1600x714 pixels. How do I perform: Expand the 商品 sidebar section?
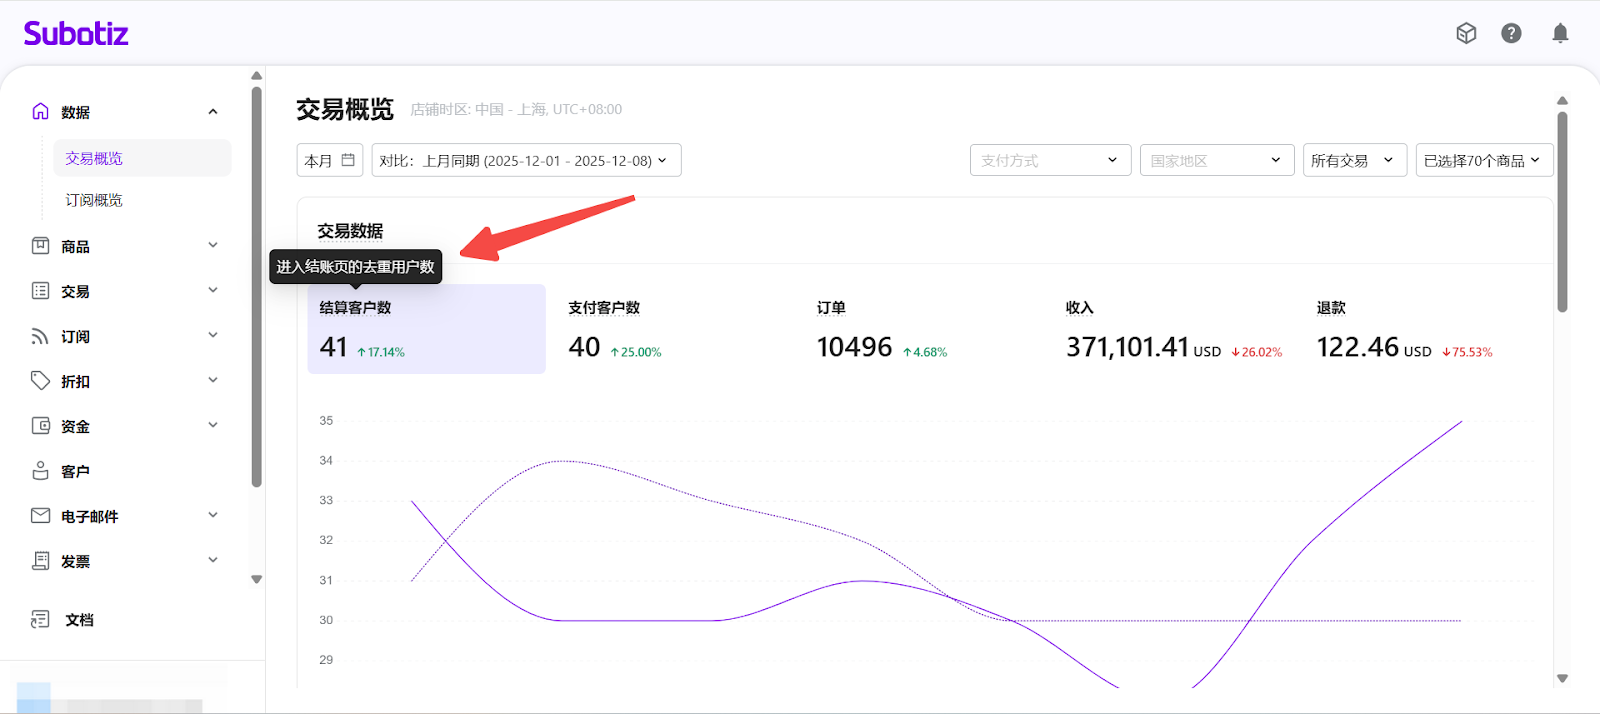[x=212, y=246]
